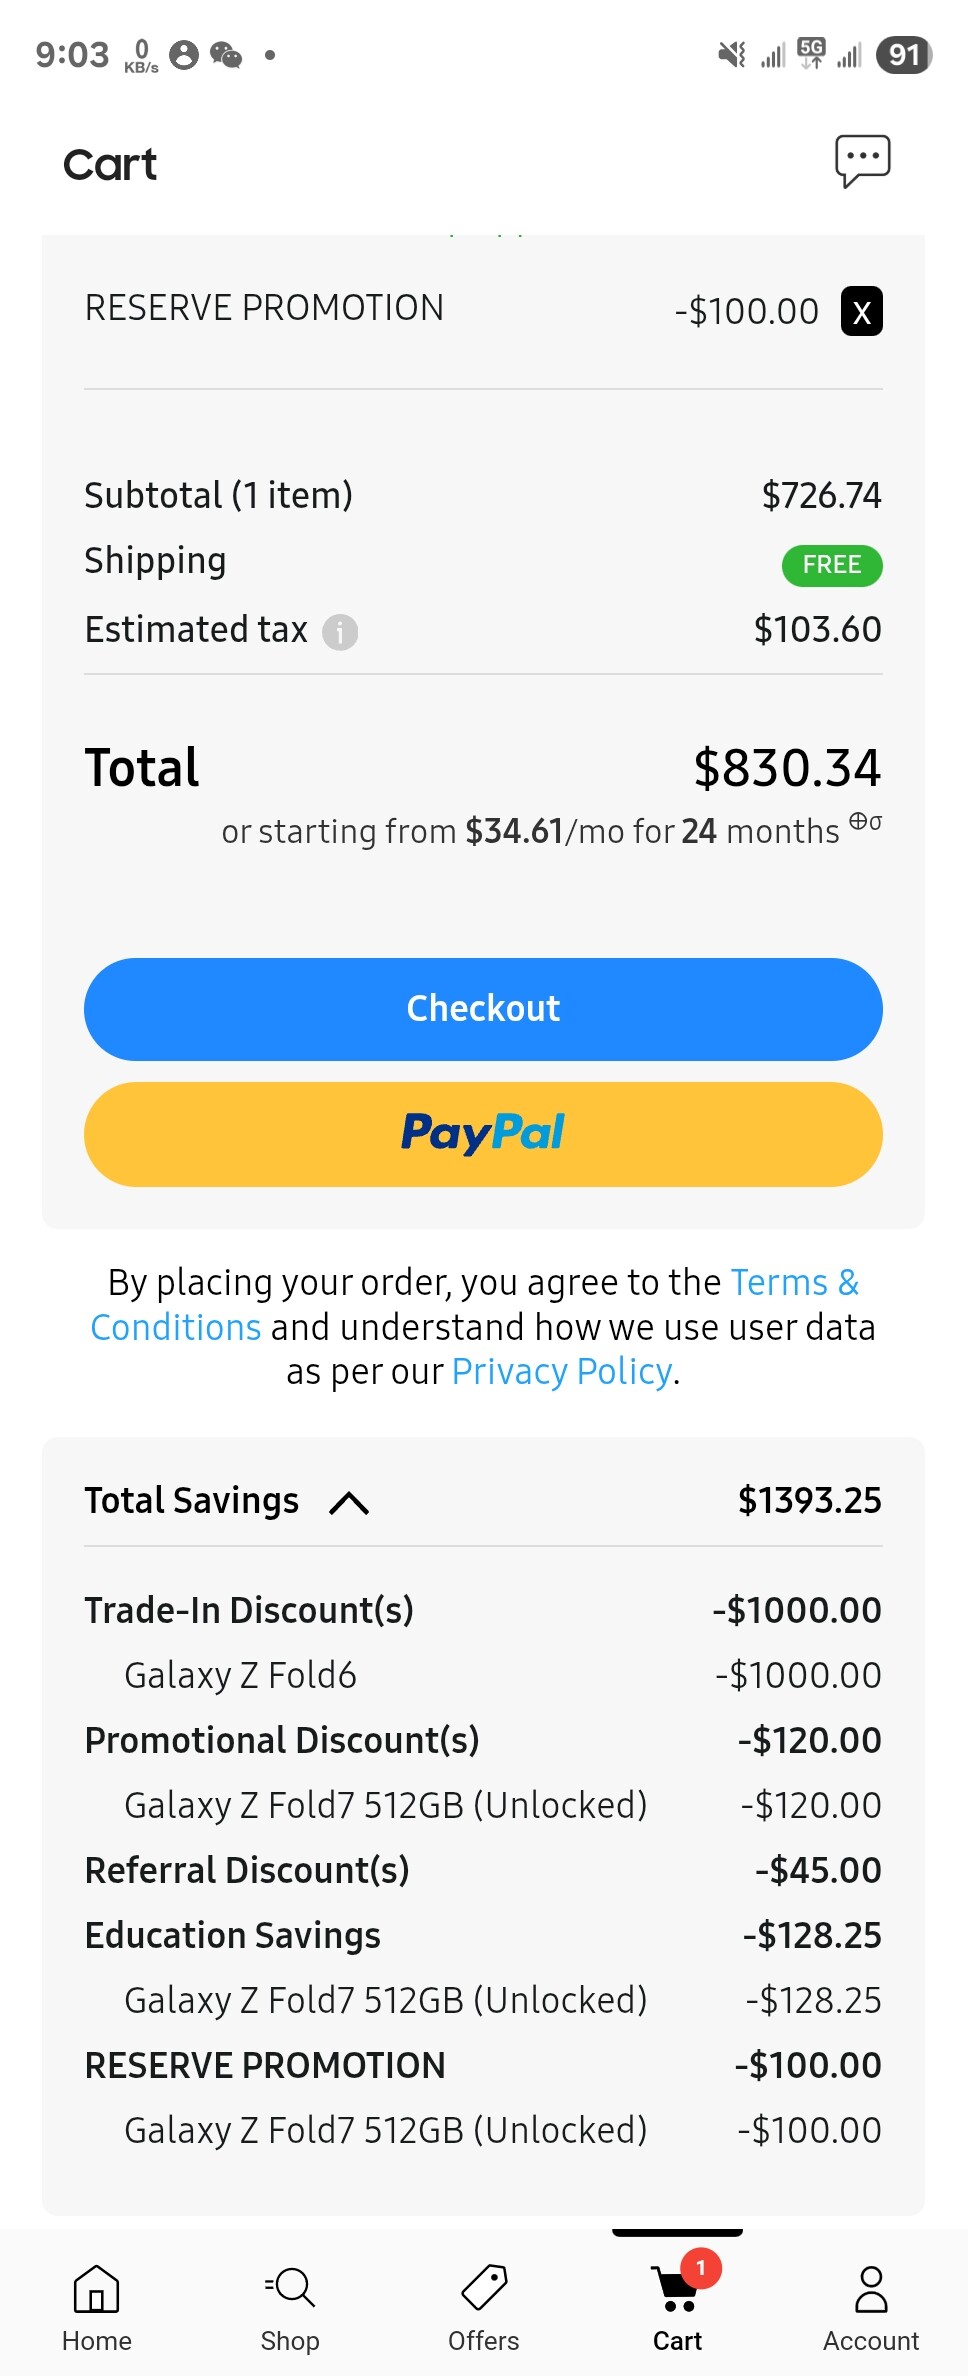
Task: Tap the WeChat notification icon
Action: (226, 55)
